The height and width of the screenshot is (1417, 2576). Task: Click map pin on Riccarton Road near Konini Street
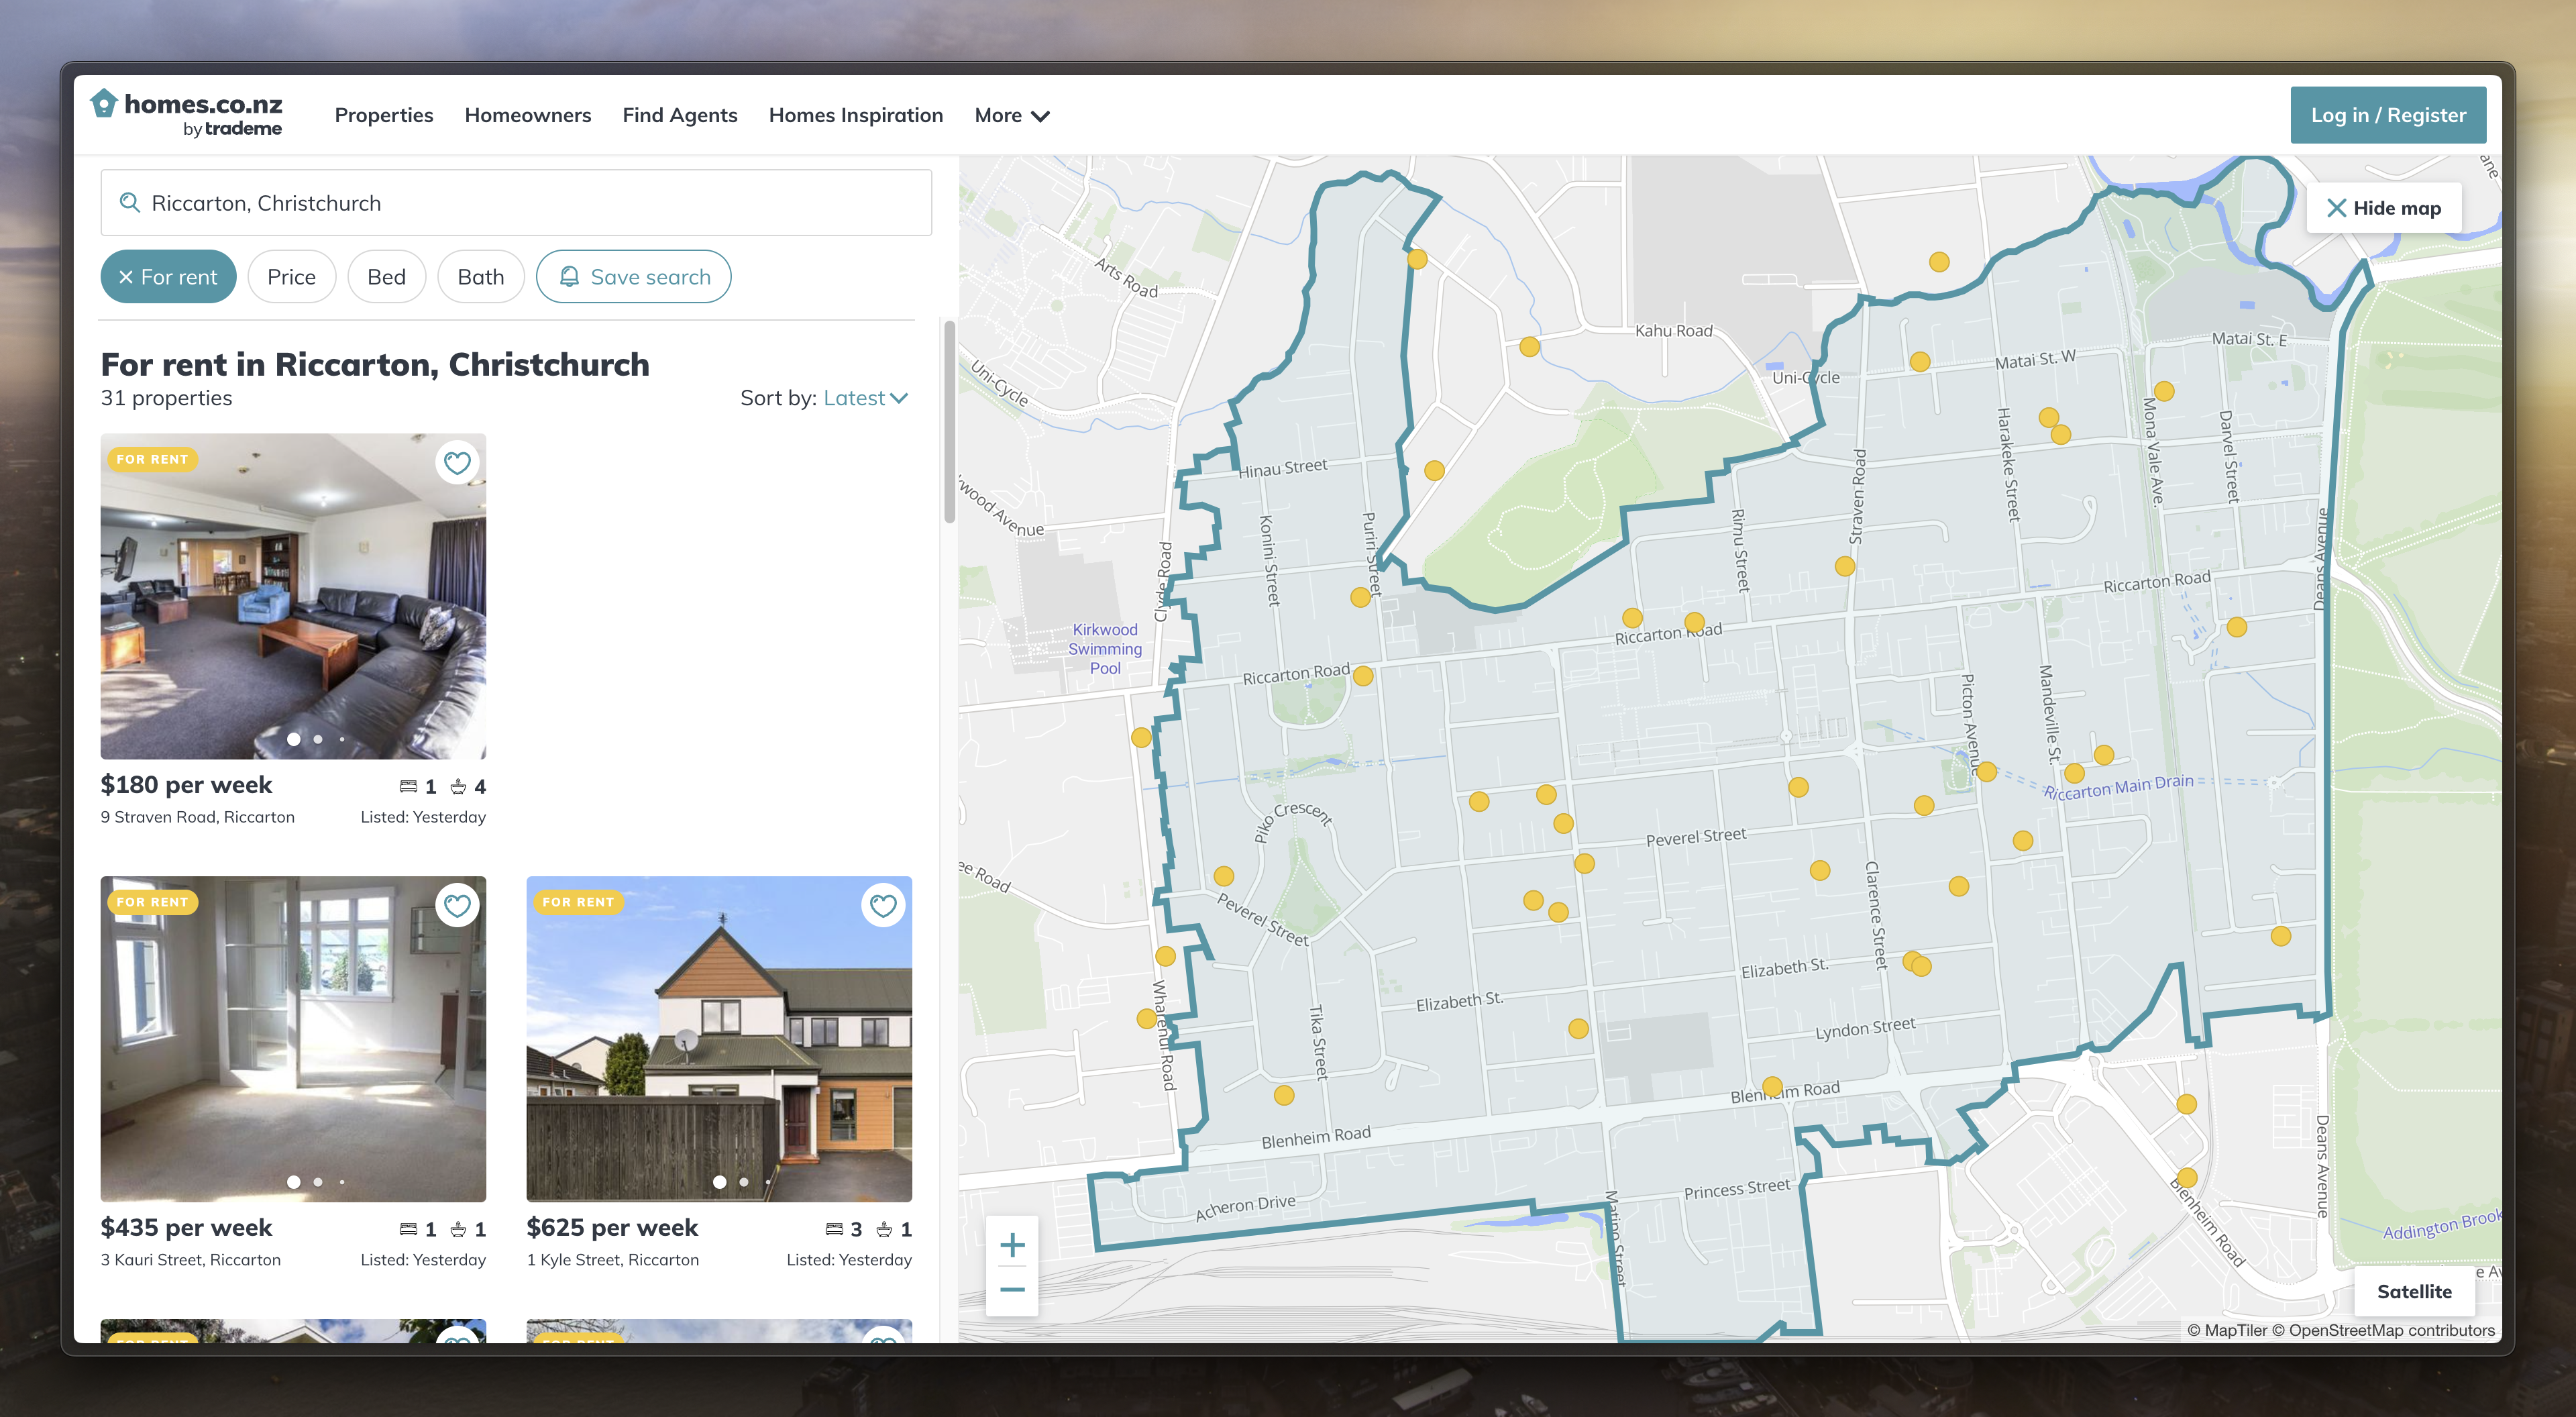pos(1363,676)
